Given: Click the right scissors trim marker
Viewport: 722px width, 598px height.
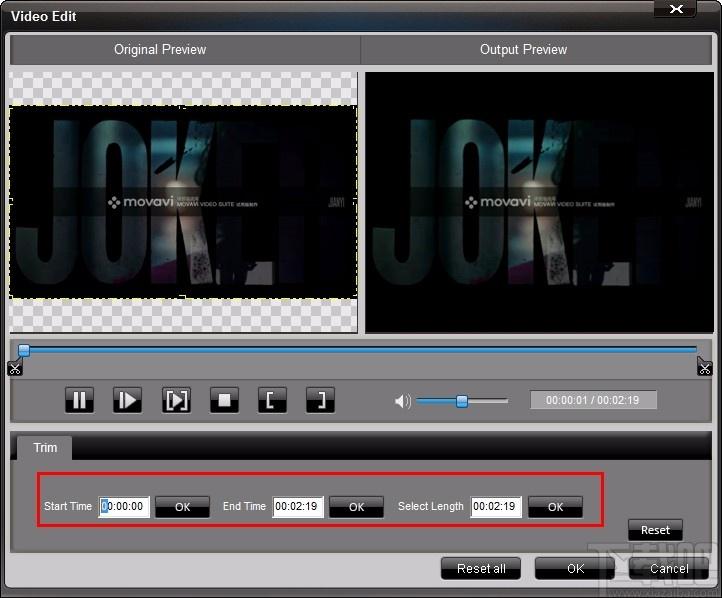Looking at the screenshot, I should (x=704, y=367).
